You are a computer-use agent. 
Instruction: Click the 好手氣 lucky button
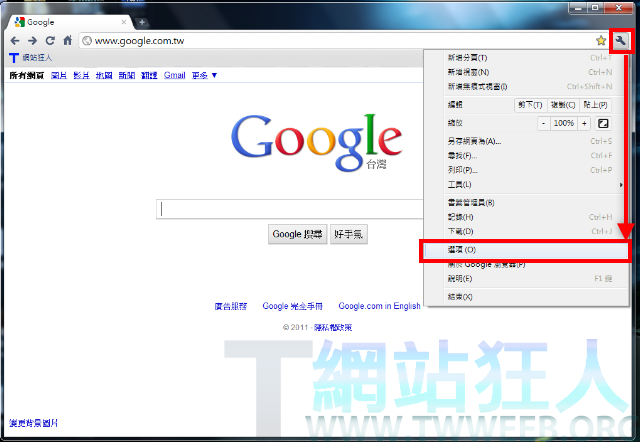point(349,234)
